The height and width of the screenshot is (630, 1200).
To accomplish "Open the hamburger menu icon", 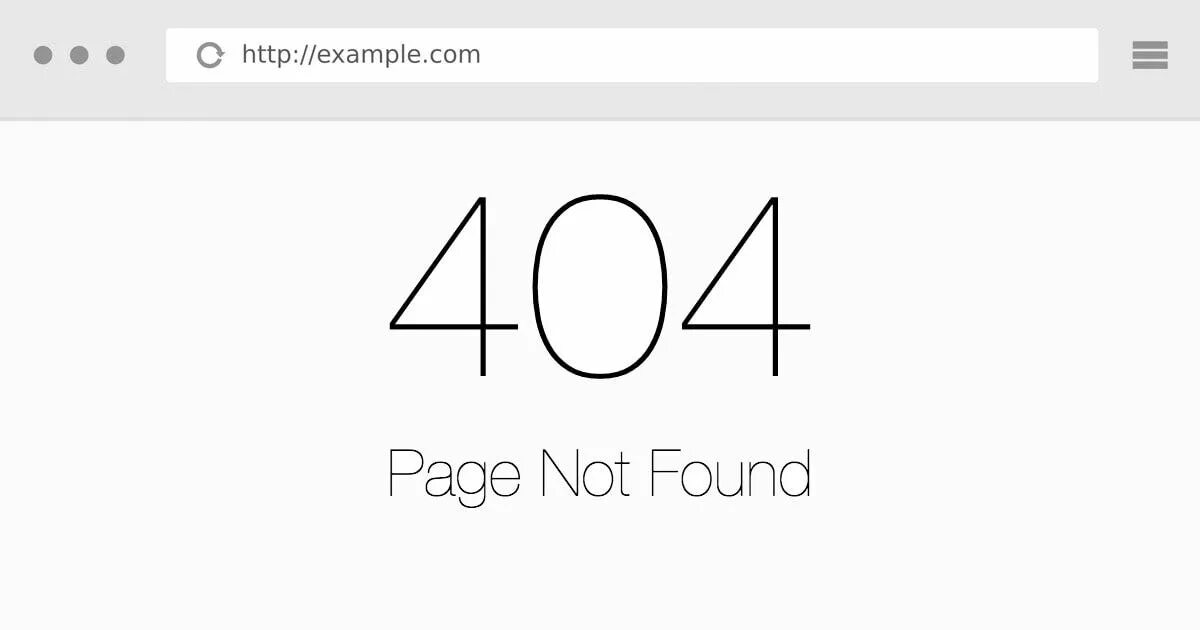I will click(x=1150, y=55).
